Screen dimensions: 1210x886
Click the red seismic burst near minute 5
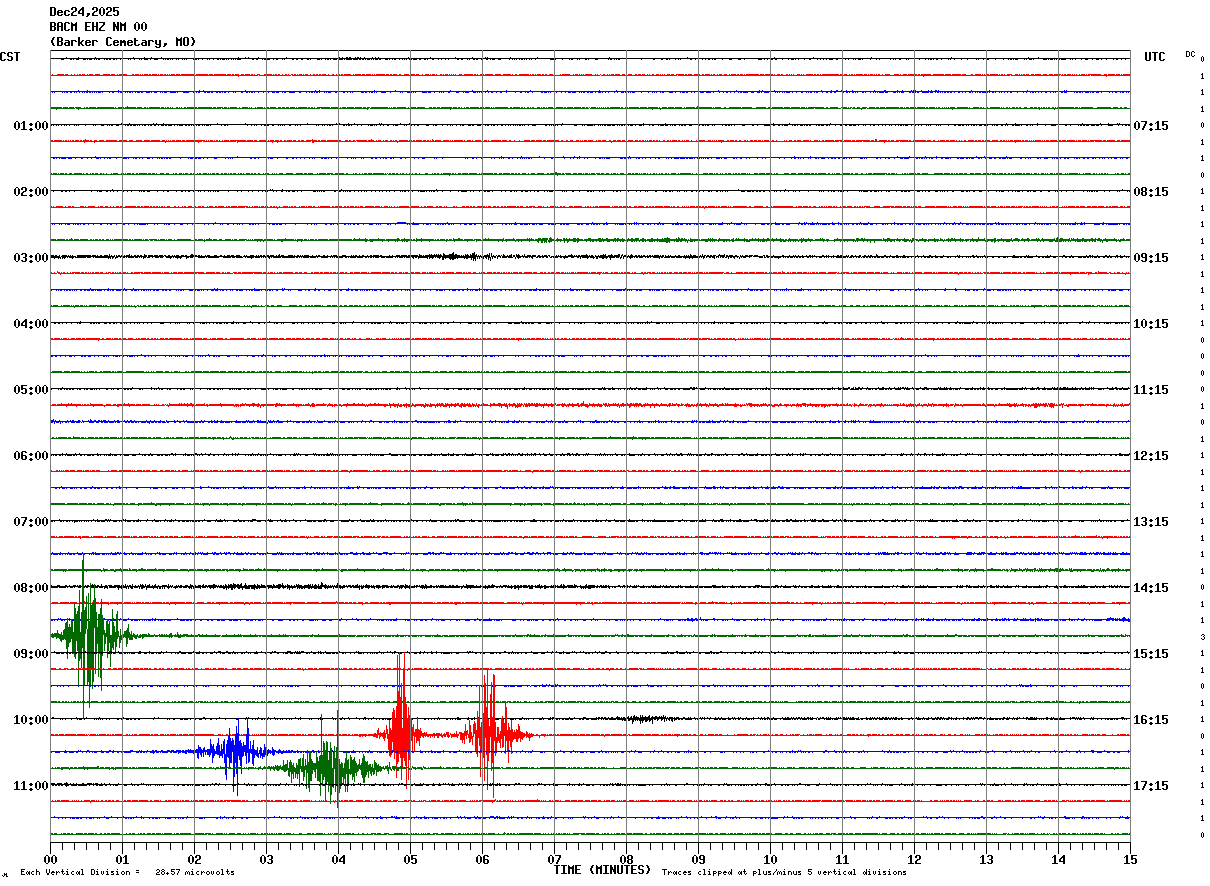pyautogui.click(x=401, y=735)
